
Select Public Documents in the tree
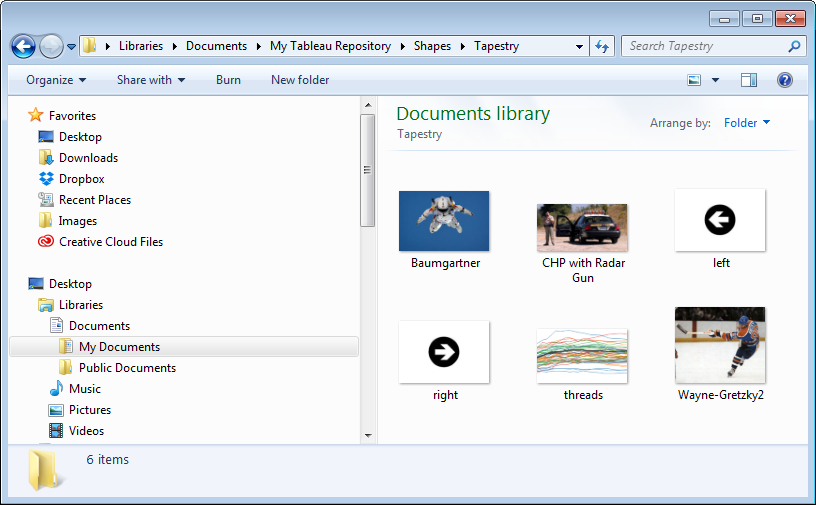coord(128,368)
